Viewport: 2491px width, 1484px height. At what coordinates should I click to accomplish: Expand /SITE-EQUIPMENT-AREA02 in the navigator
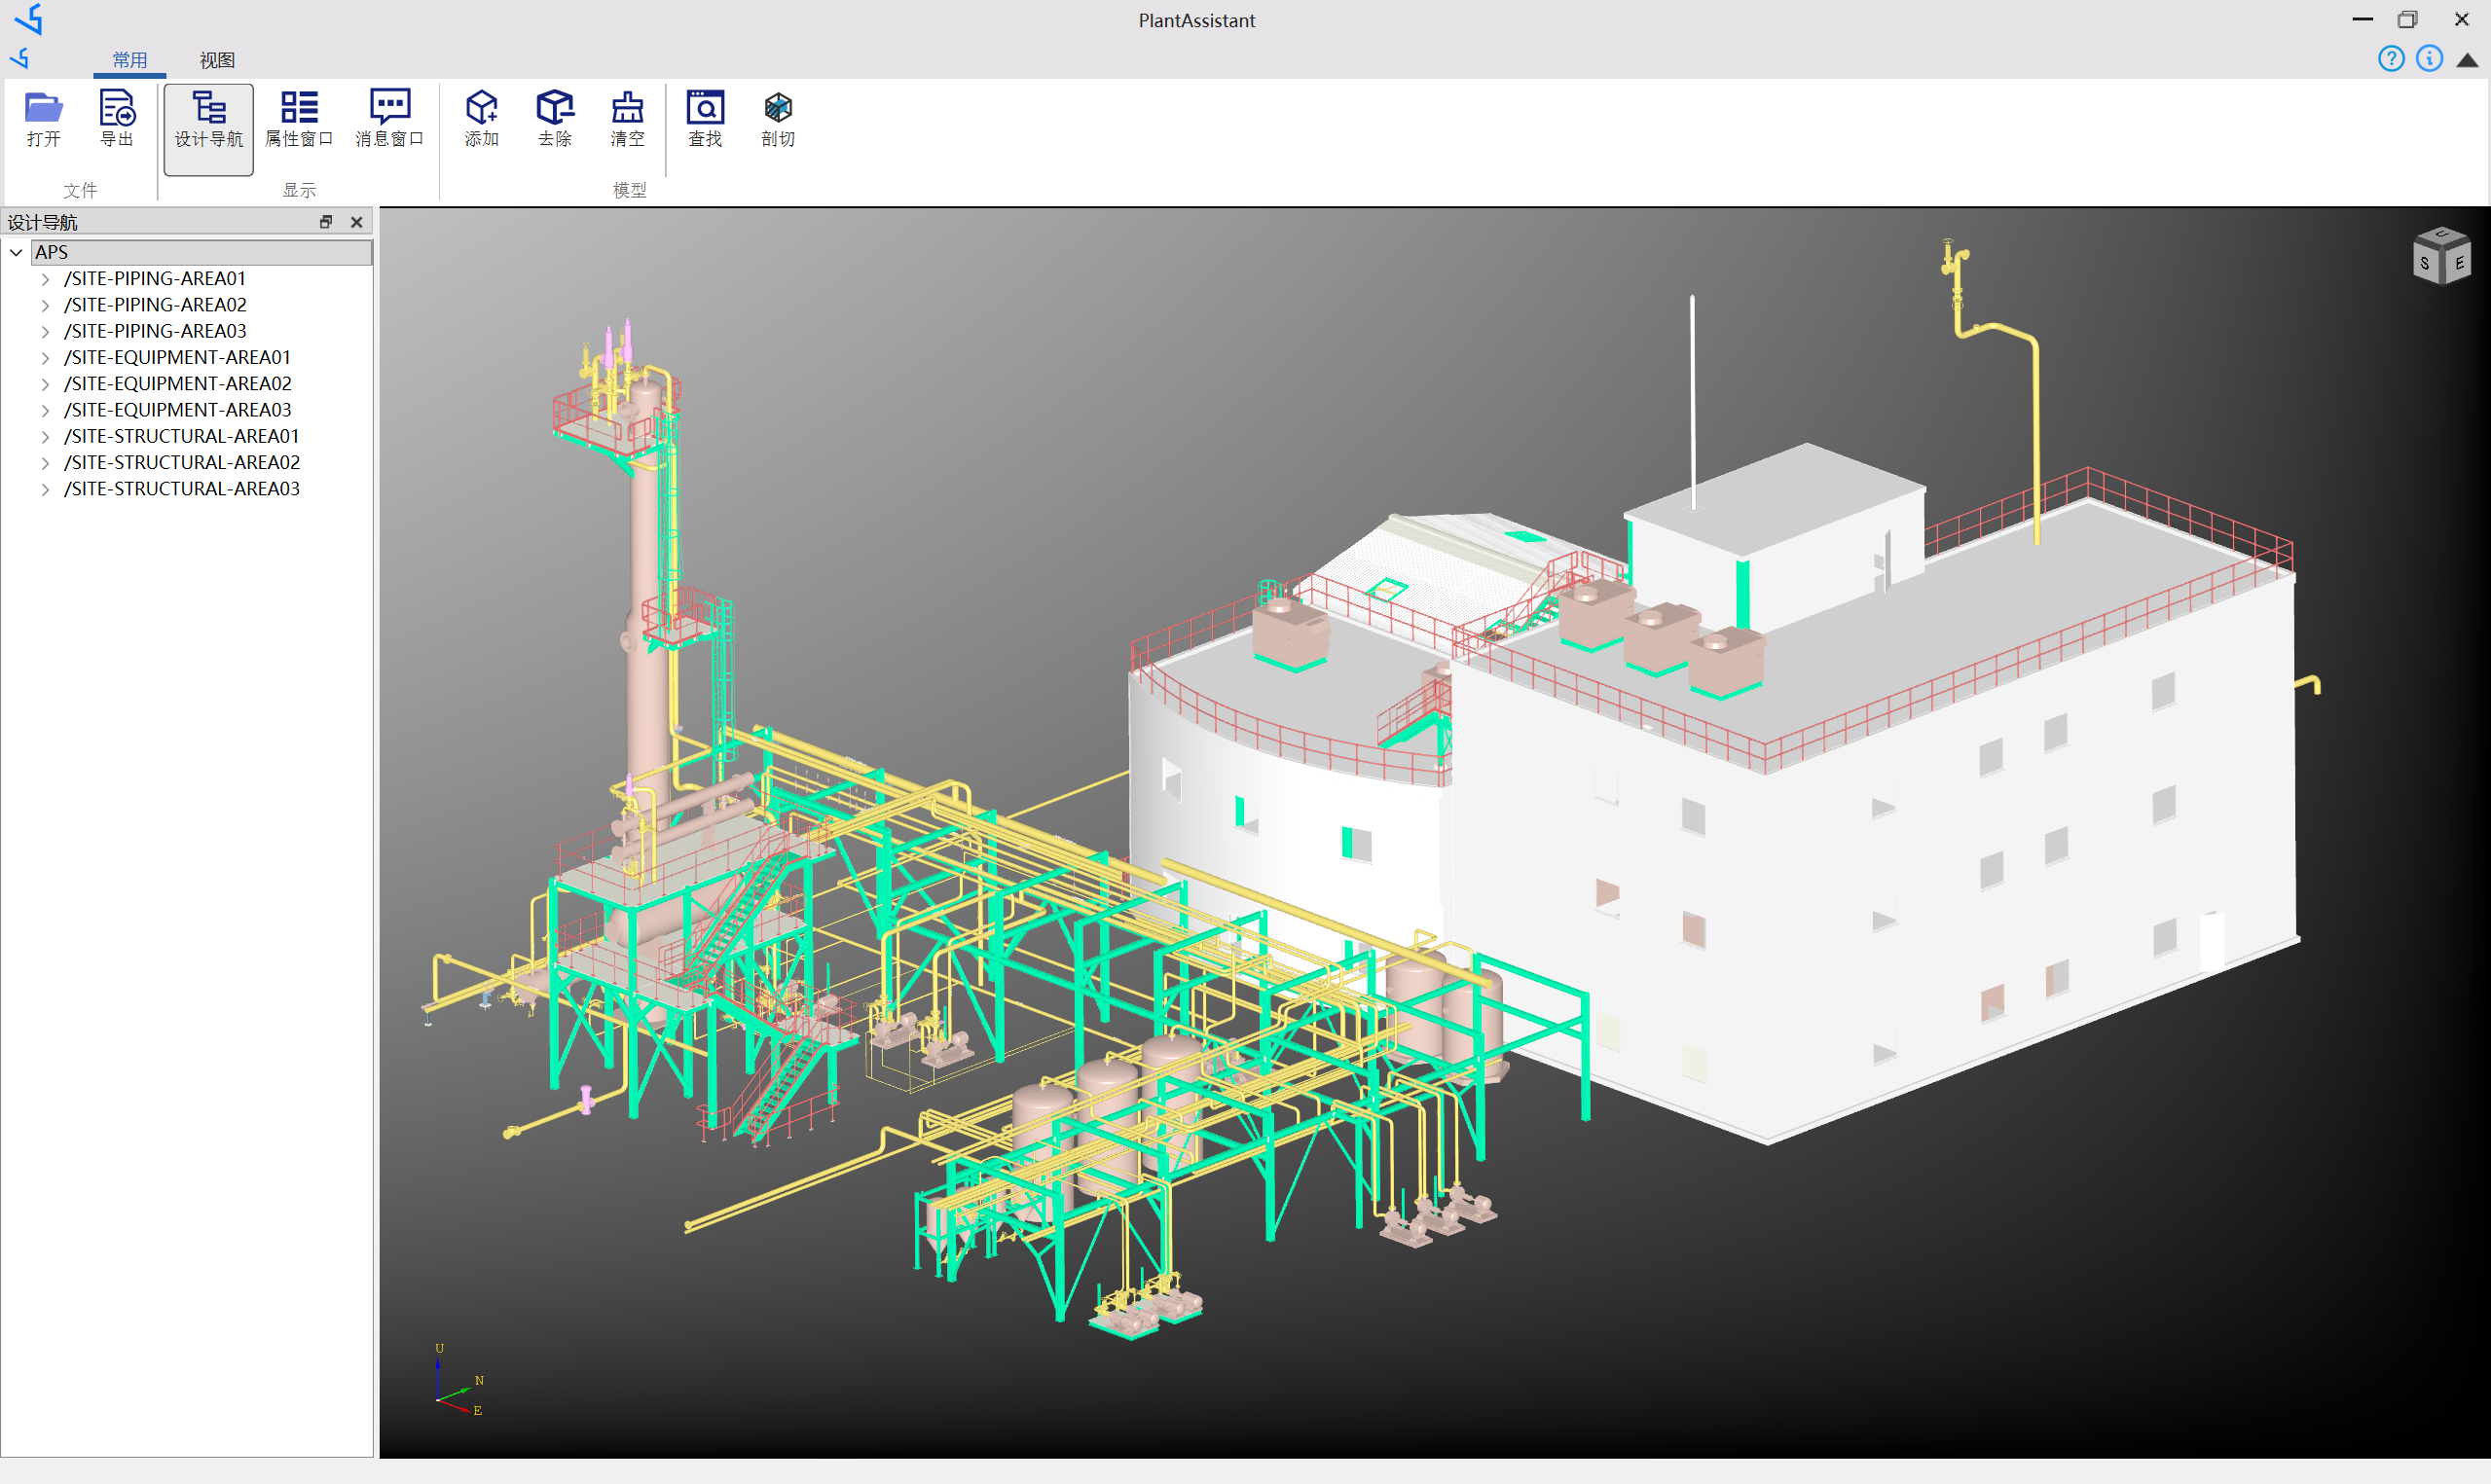pos(46,383)
